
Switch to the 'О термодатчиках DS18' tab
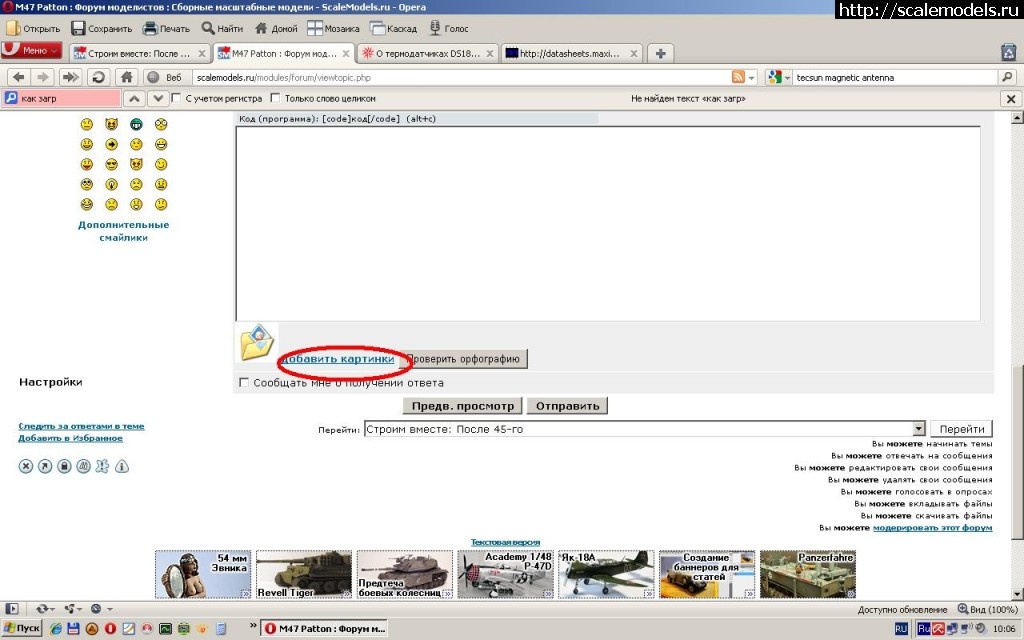click(x=427, y=53)
